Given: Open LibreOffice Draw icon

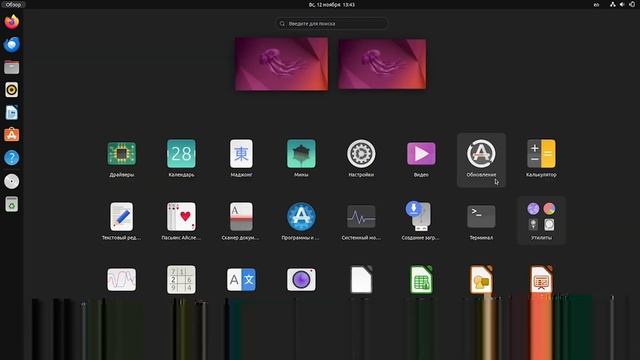Looking at the screenshot, I should pos(481,280).
